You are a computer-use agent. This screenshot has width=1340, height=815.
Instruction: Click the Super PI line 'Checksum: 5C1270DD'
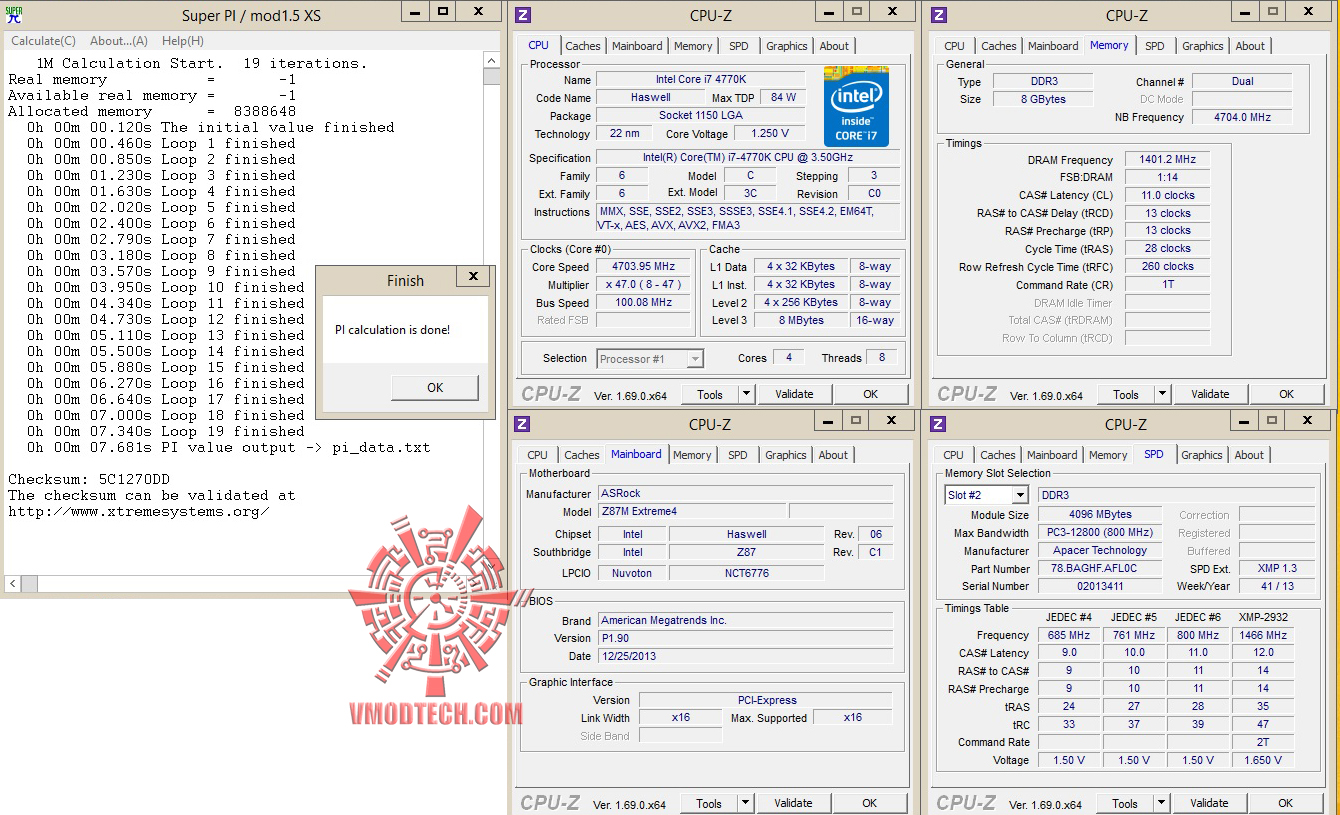tap(89, 479)
